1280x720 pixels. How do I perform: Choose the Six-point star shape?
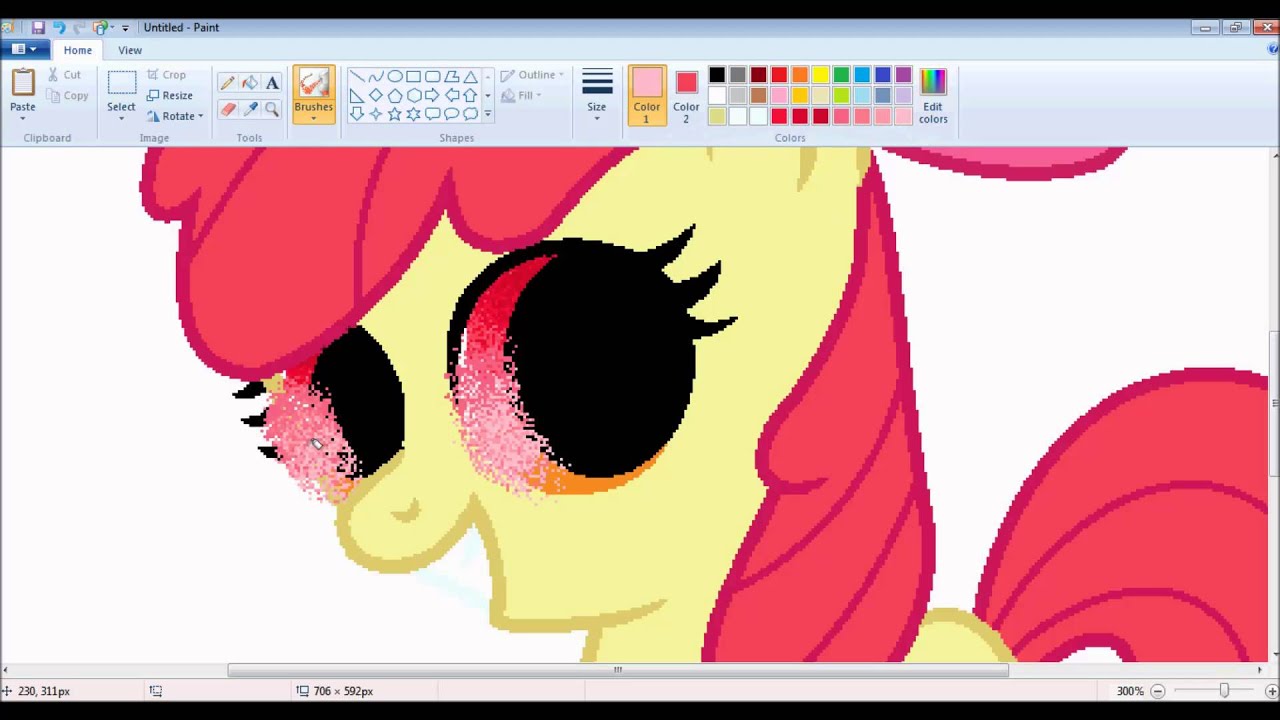click(x=413, y=114)
